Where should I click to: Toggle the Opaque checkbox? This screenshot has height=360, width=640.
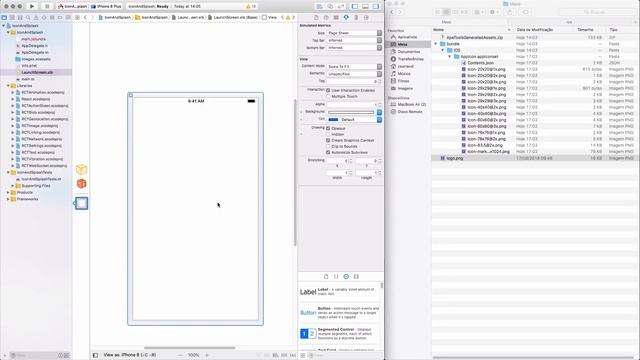point(328,128)
